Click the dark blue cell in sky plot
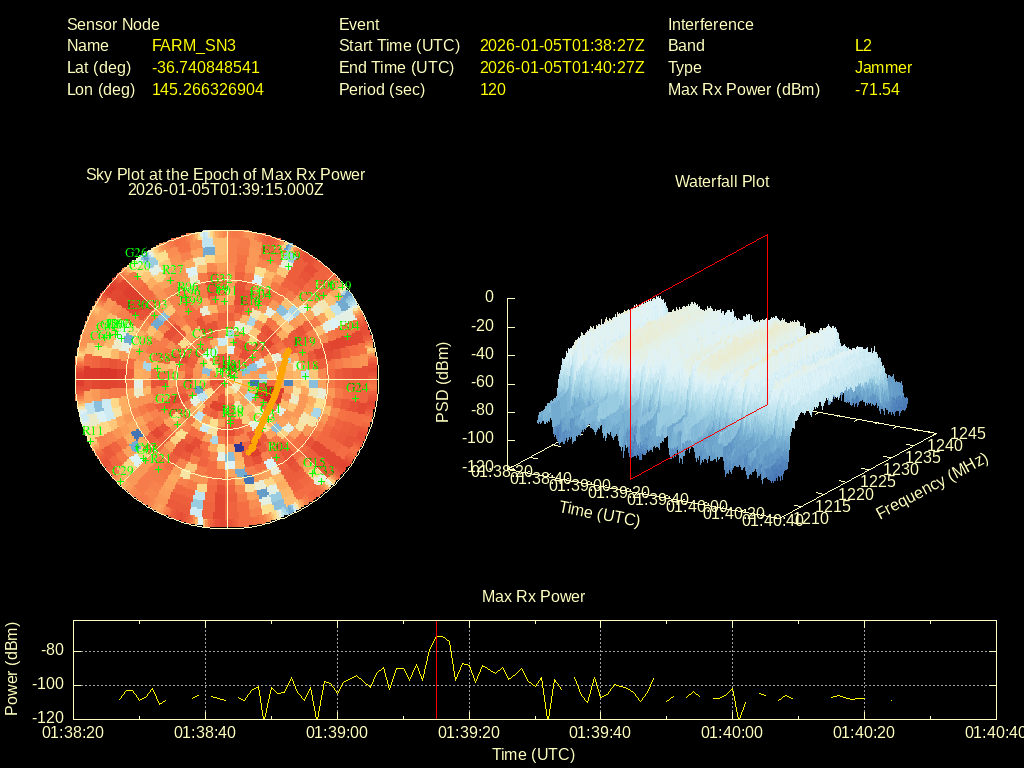Image resolution: width=1024 pixels, height=768 pixels. tap(238, 447)
